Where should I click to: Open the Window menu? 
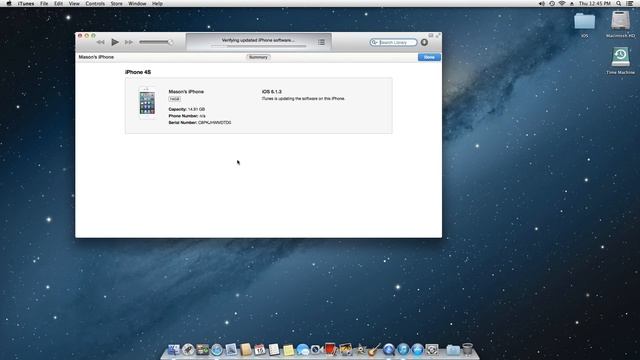click(x=137, y=4)
